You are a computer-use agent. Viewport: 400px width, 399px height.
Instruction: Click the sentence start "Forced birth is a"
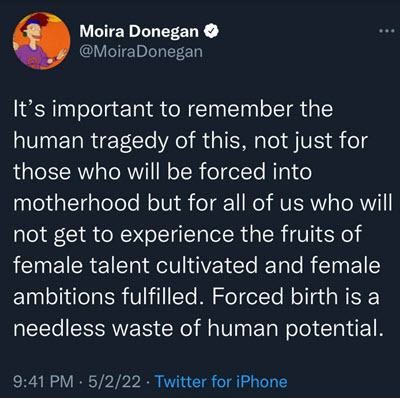click(295, 296)
